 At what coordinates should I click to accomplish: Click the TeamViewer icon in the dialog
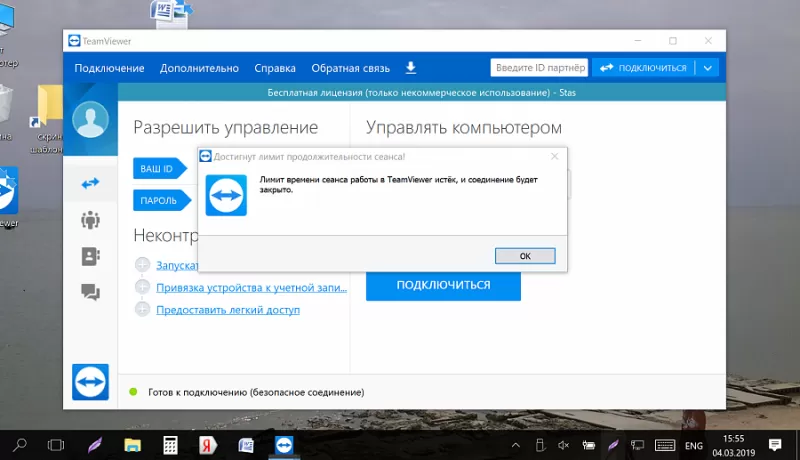[x=226, y=195]
